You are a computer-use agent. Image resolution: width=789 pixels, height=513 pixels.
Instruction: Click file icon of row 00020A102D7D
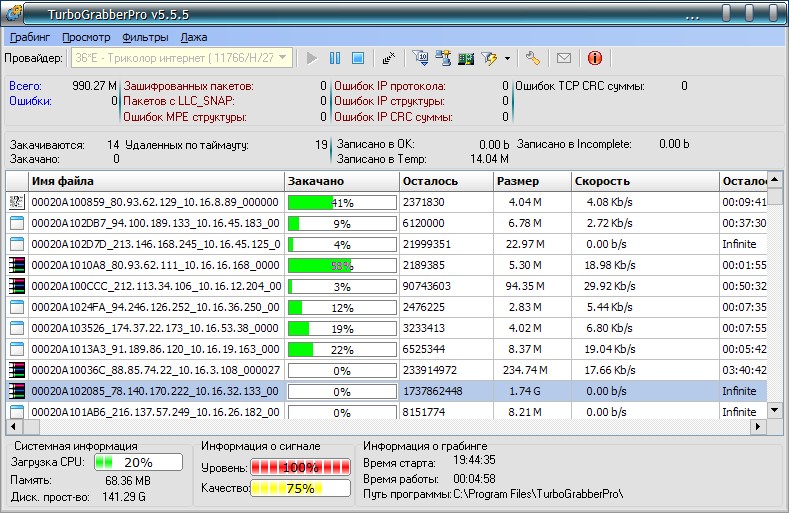[17, 244]
